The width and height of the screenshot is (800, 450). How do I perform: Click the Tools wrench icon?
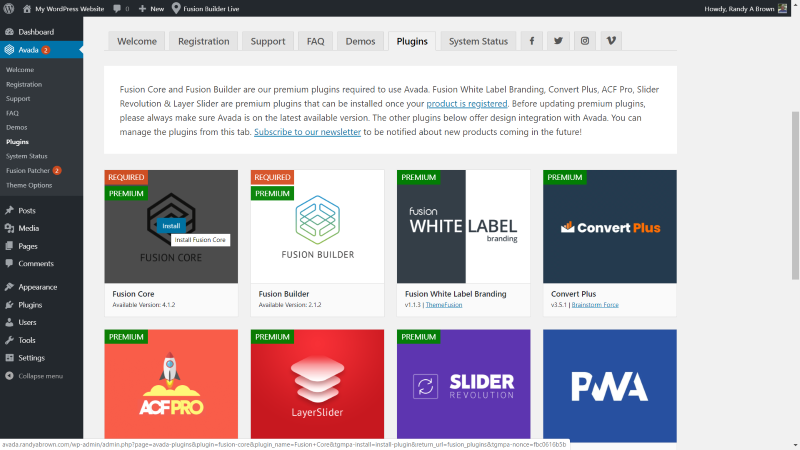pos(9,340)
